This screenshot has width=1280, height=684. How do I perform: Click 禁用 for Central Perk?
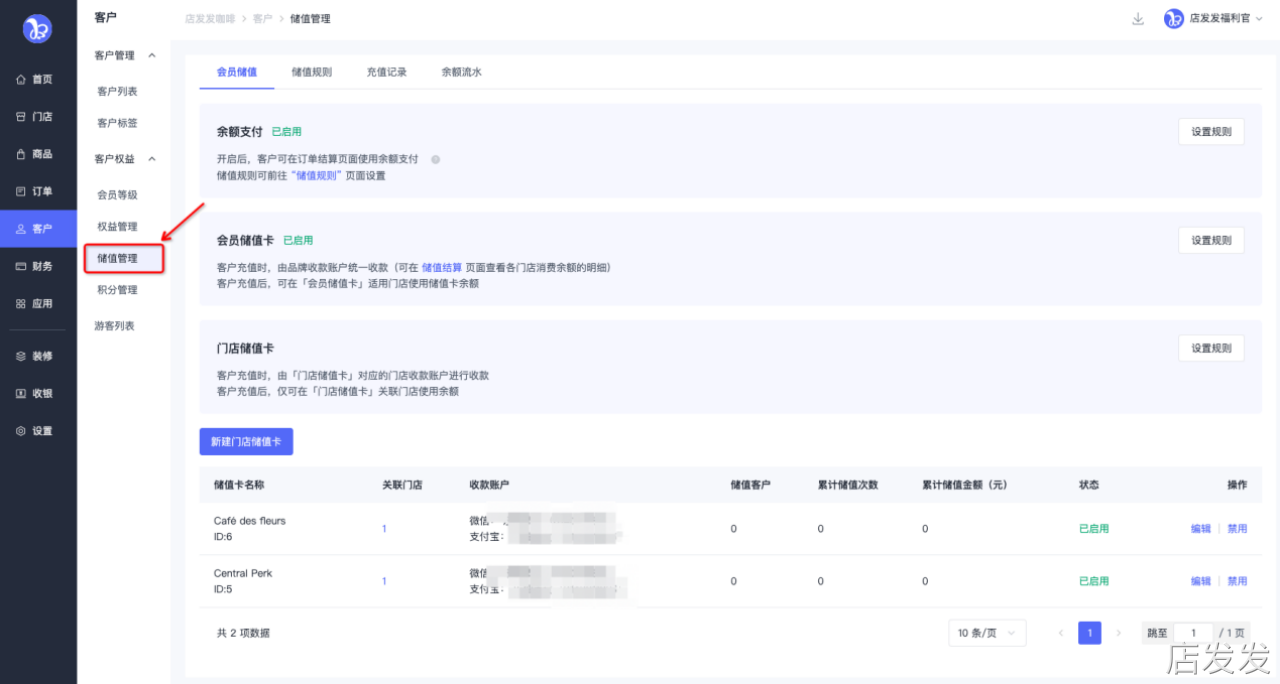coord(1237,581)
